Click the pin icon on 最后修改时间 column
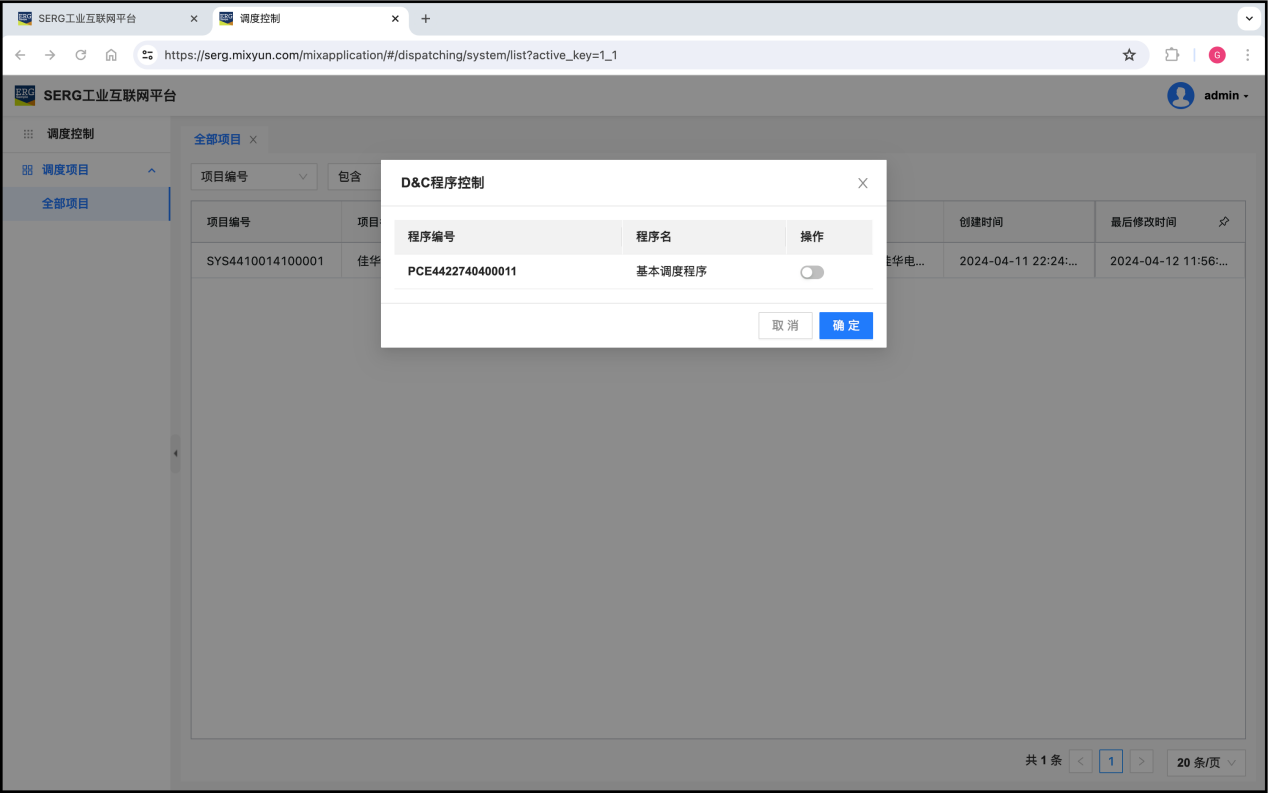Image resolution: width=1268 pixels, height=793 pixels. (1224, 222)
